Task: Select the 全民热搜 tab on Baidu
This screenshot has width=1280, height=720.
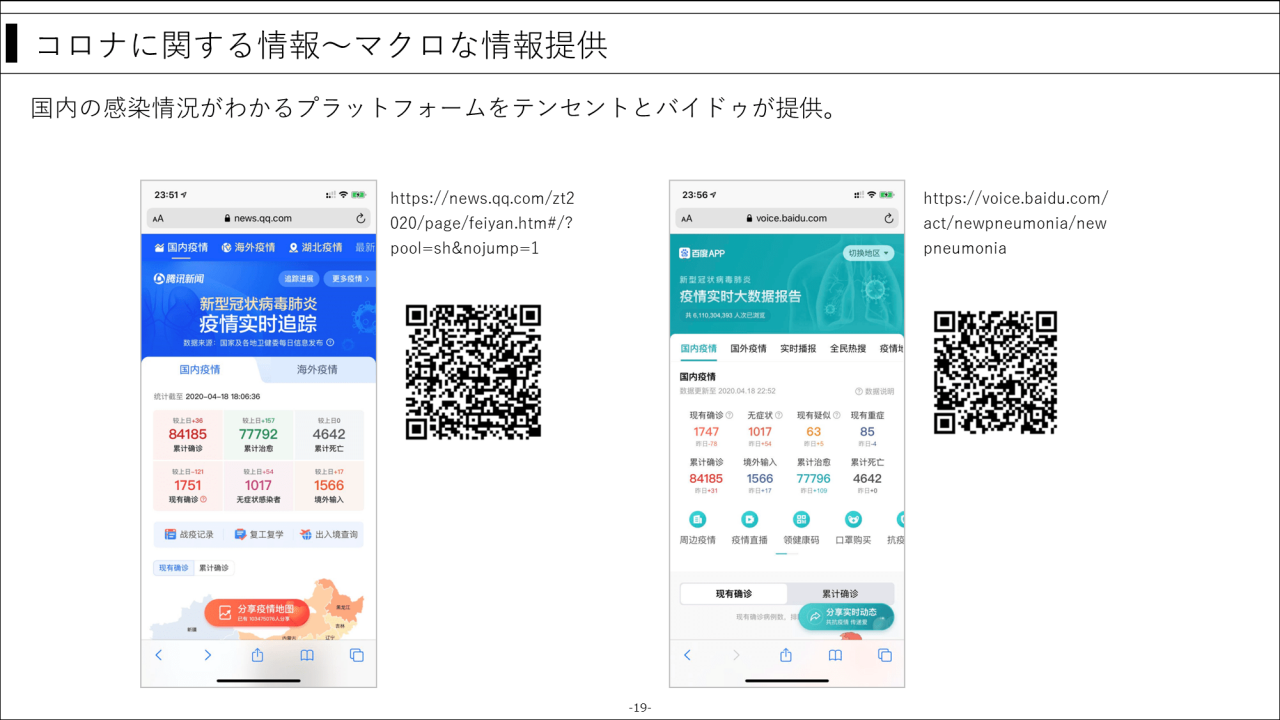Action: pos(847,347)
